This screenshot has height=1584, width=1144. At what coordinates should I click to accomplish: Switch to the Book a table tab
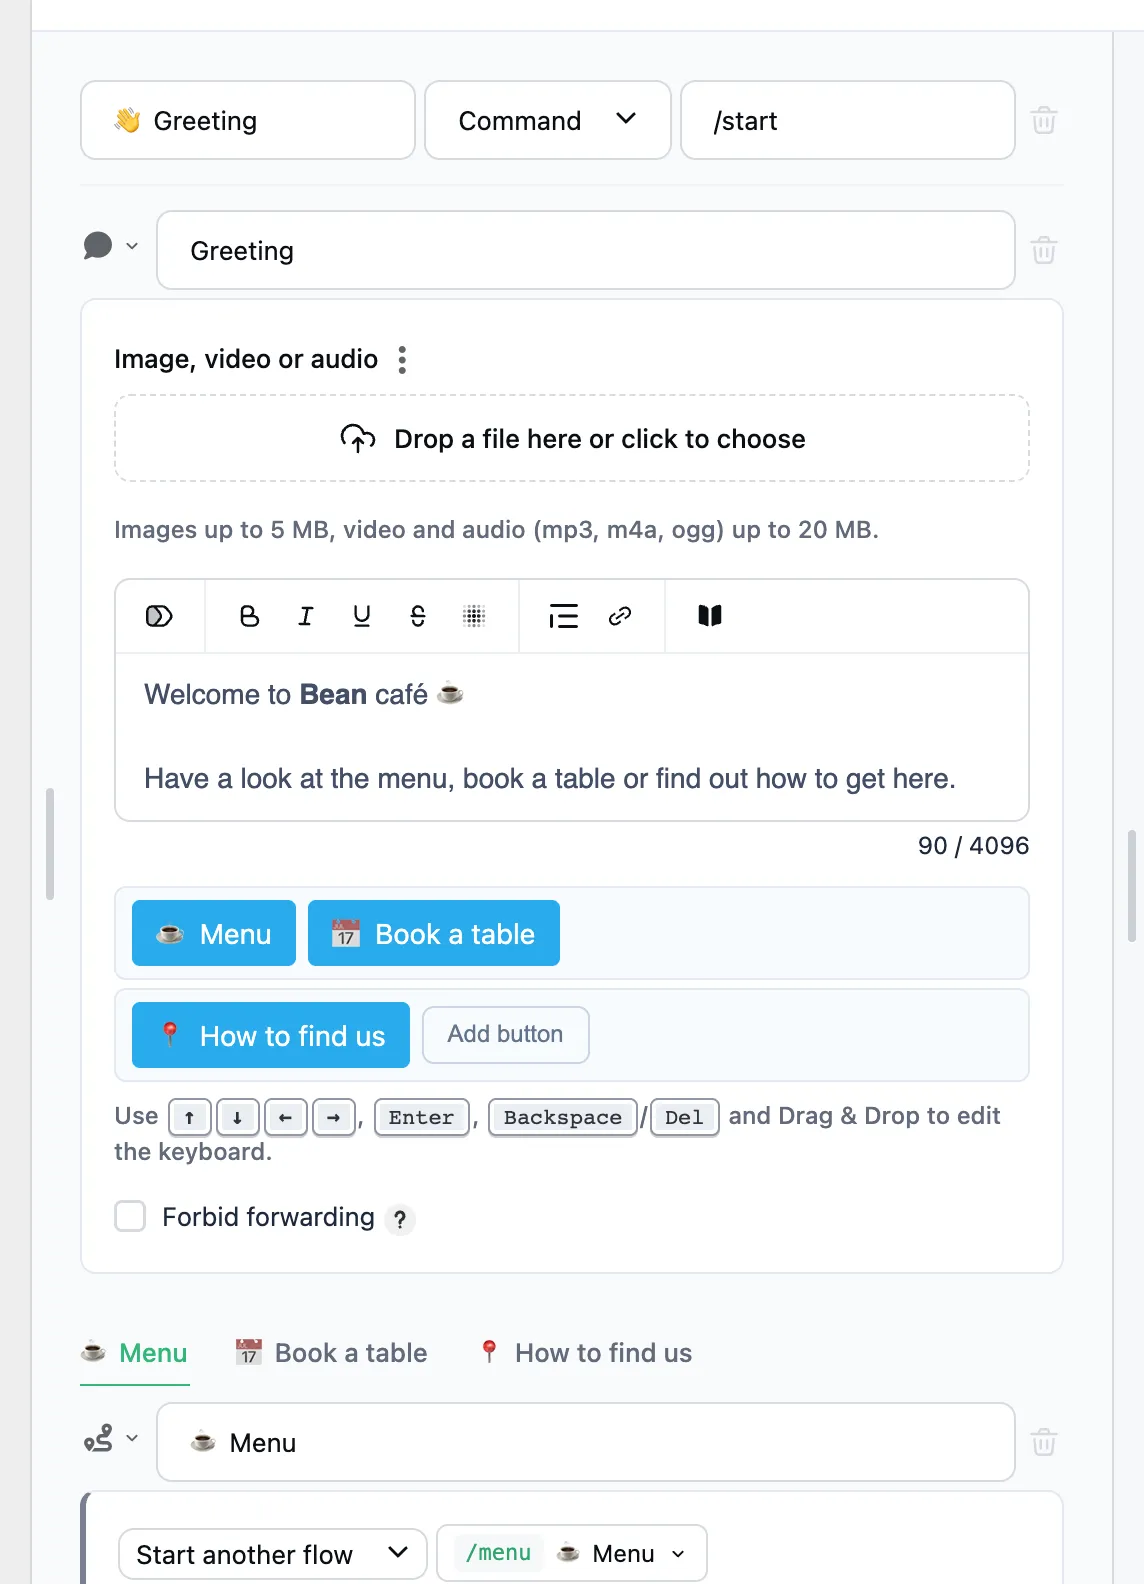(x=331, y=1353)
